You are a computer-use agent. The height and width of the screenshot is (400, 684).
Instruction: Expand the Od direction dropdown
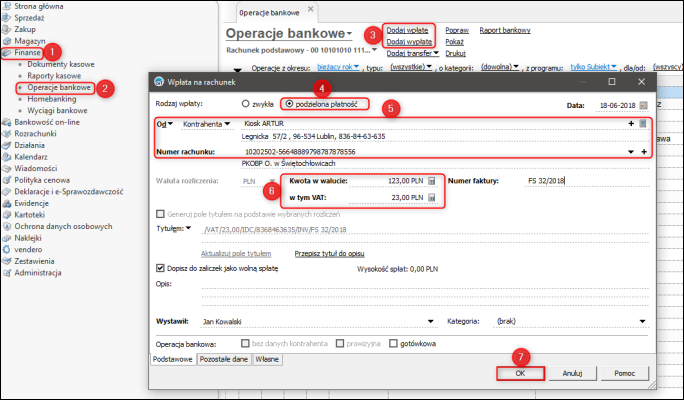click(x=165, y=124)
